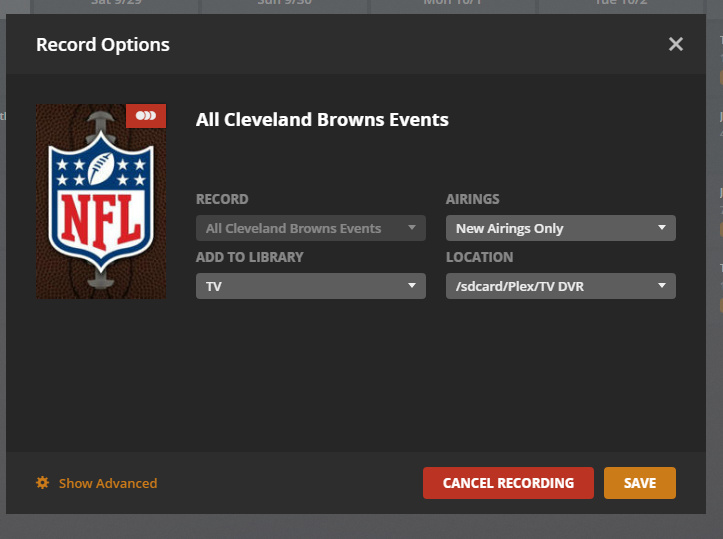Open the Location dropdown /sdcard/Plex/TV DVR

pos(561,286)
